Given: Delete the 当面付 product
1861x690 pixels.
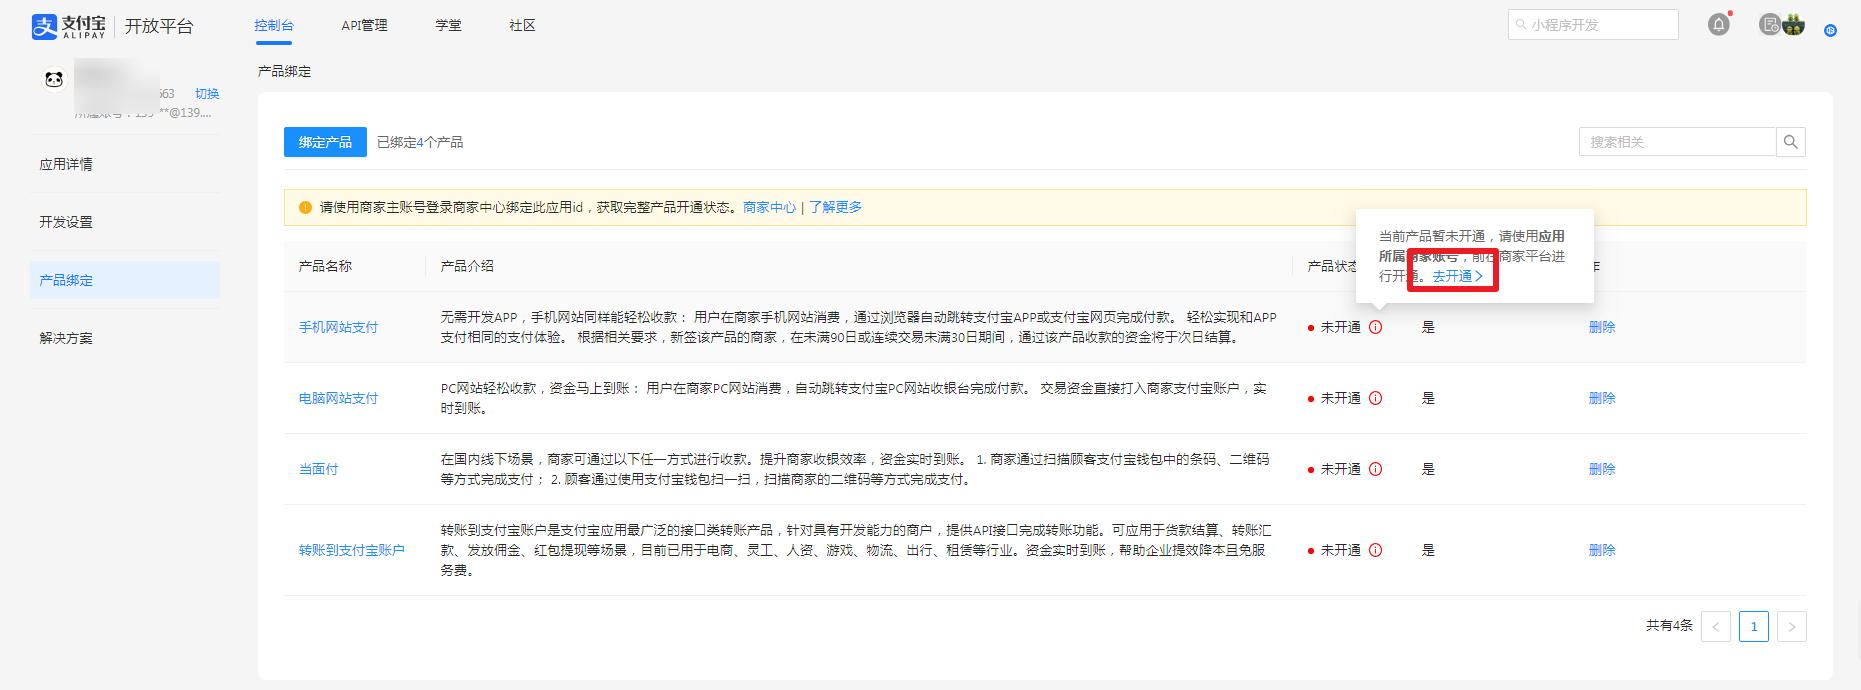Looking at the screenshot, I should 1602,469.
